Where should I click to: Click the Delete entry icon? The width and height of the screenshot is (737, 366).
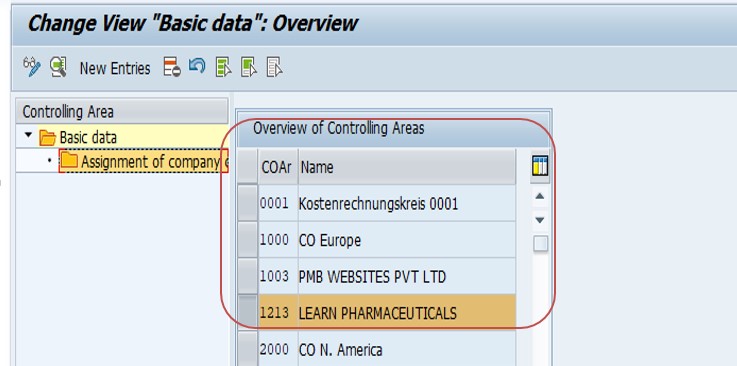pyautogui.click(x=172, y=67)
